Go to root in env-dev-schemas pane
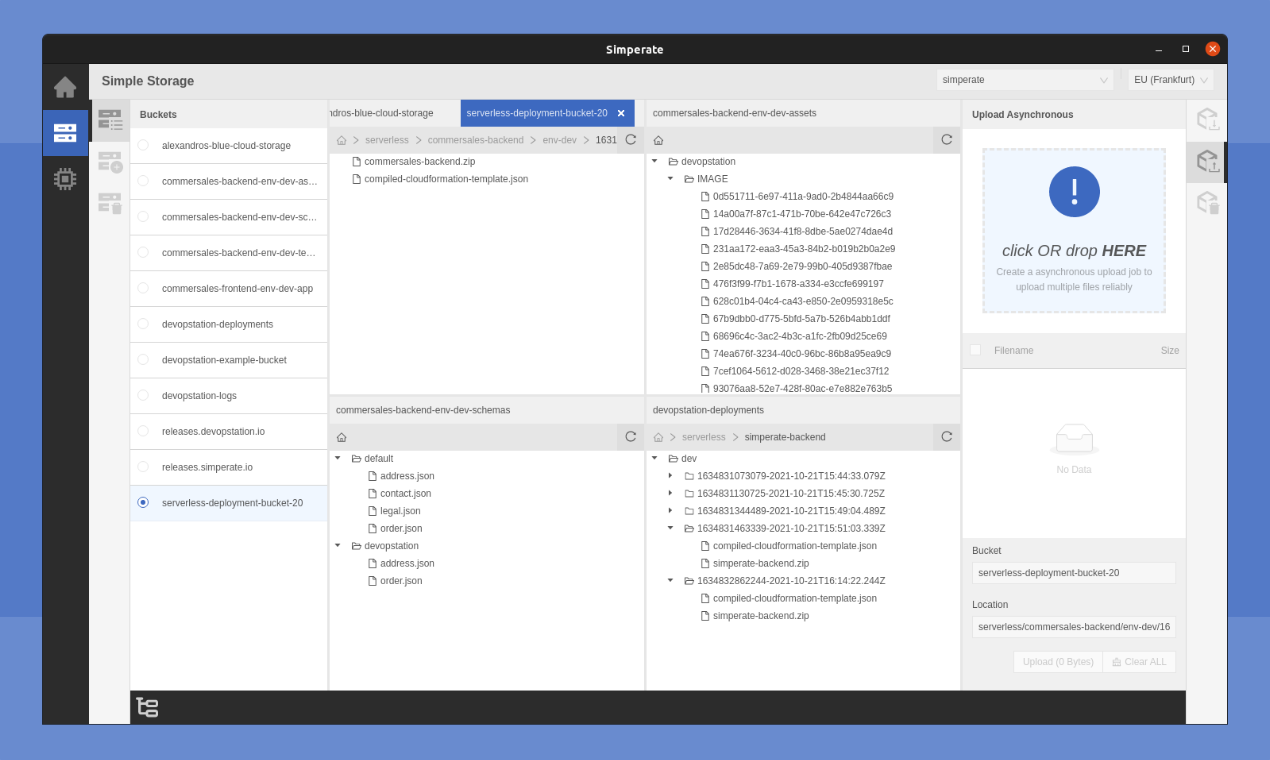This screenshot has width=1270, height=760. coord(341,437)
